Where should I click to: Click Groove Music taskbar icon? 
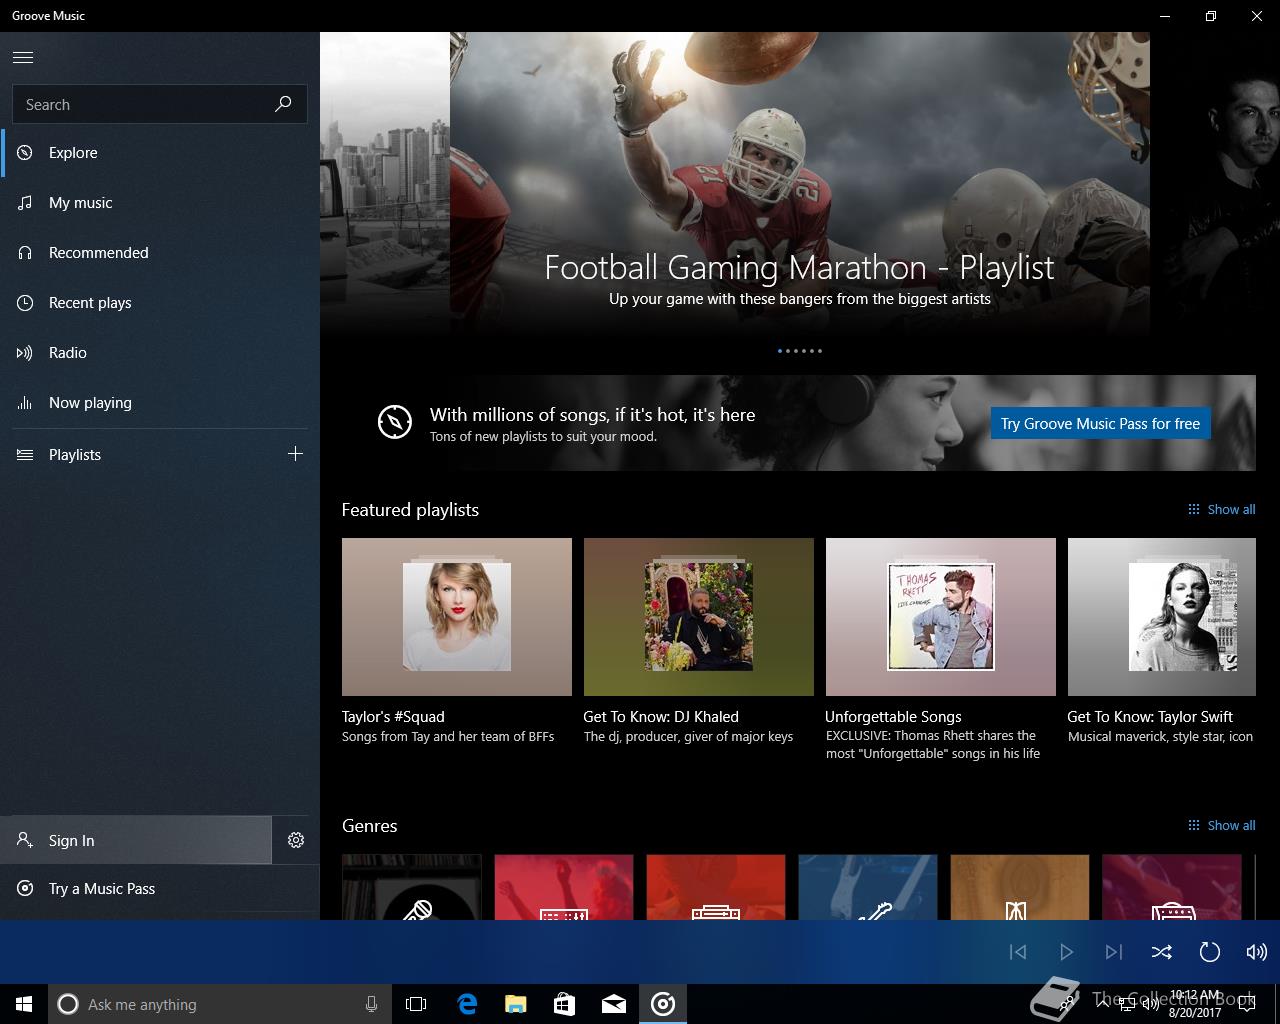[x=663, y=1004]
